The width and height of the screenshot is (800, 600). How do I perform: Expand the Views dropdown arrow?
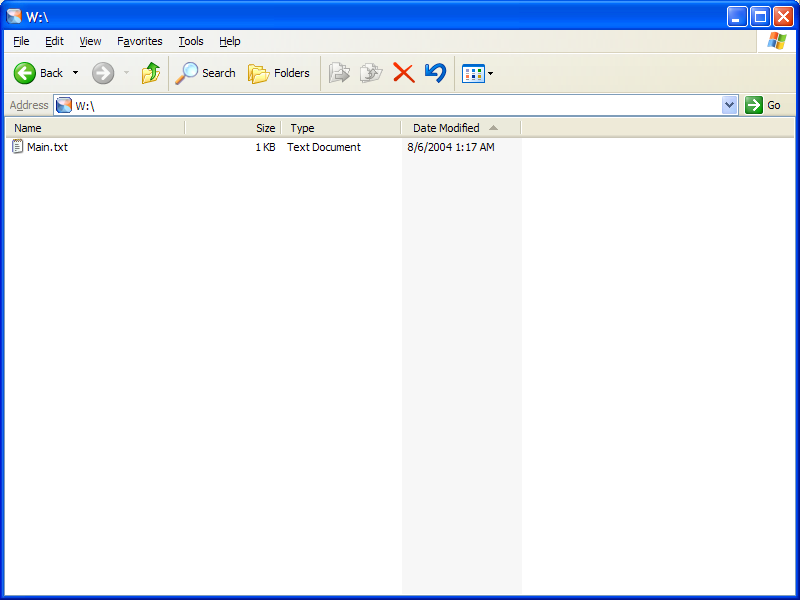pyautogui.click(x=491, y=73)
